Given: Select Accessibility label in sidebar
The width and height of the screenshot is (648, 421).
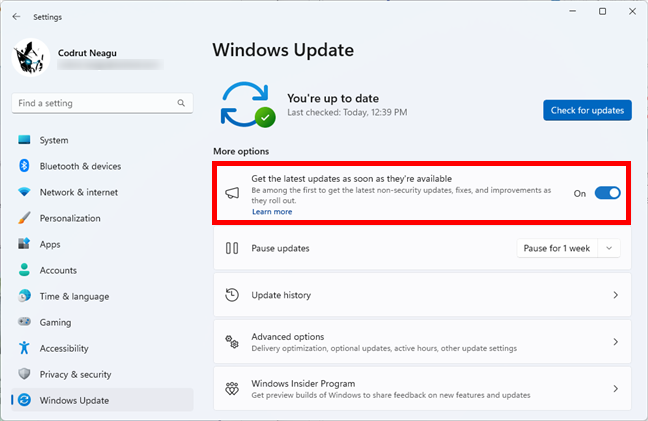Looking at the screenshot, I should (64, 348).
